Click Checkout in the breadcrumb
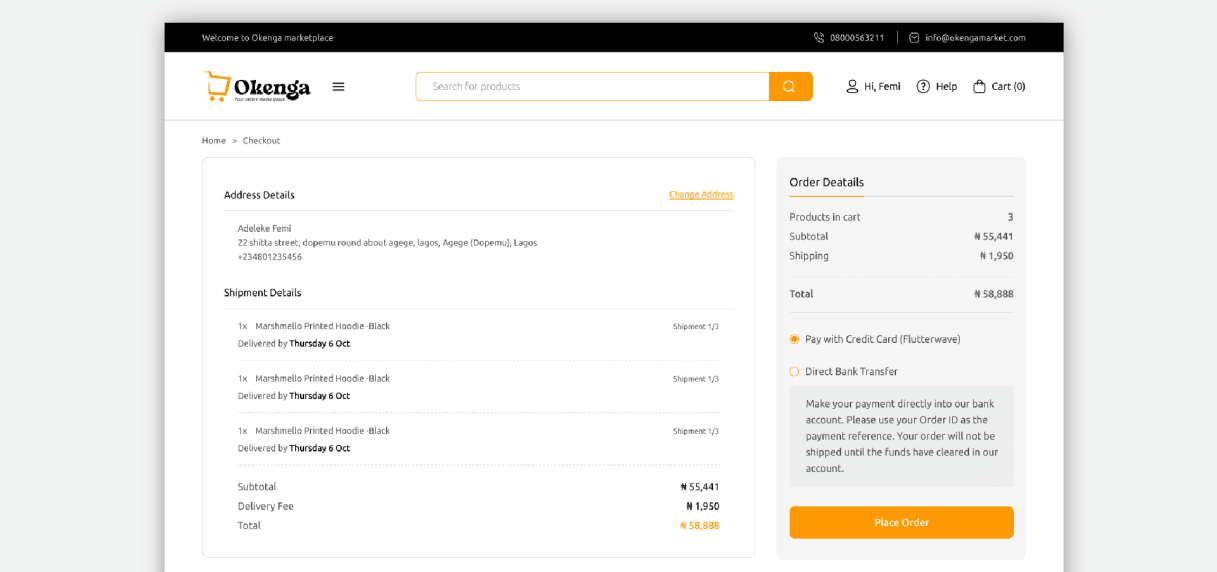The height and width of the screenshot is (572, 1217). (261, 141)
